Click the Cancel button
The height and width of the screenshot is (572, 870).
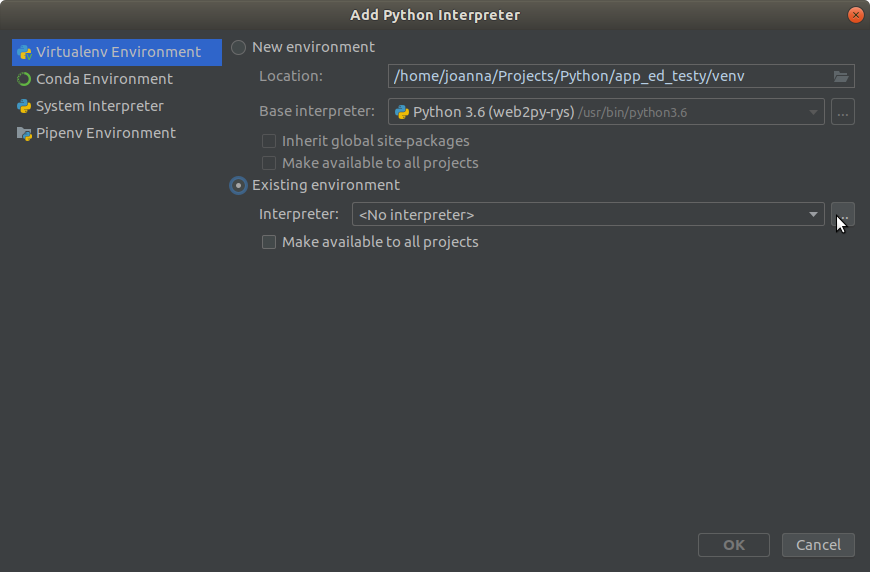818,545
